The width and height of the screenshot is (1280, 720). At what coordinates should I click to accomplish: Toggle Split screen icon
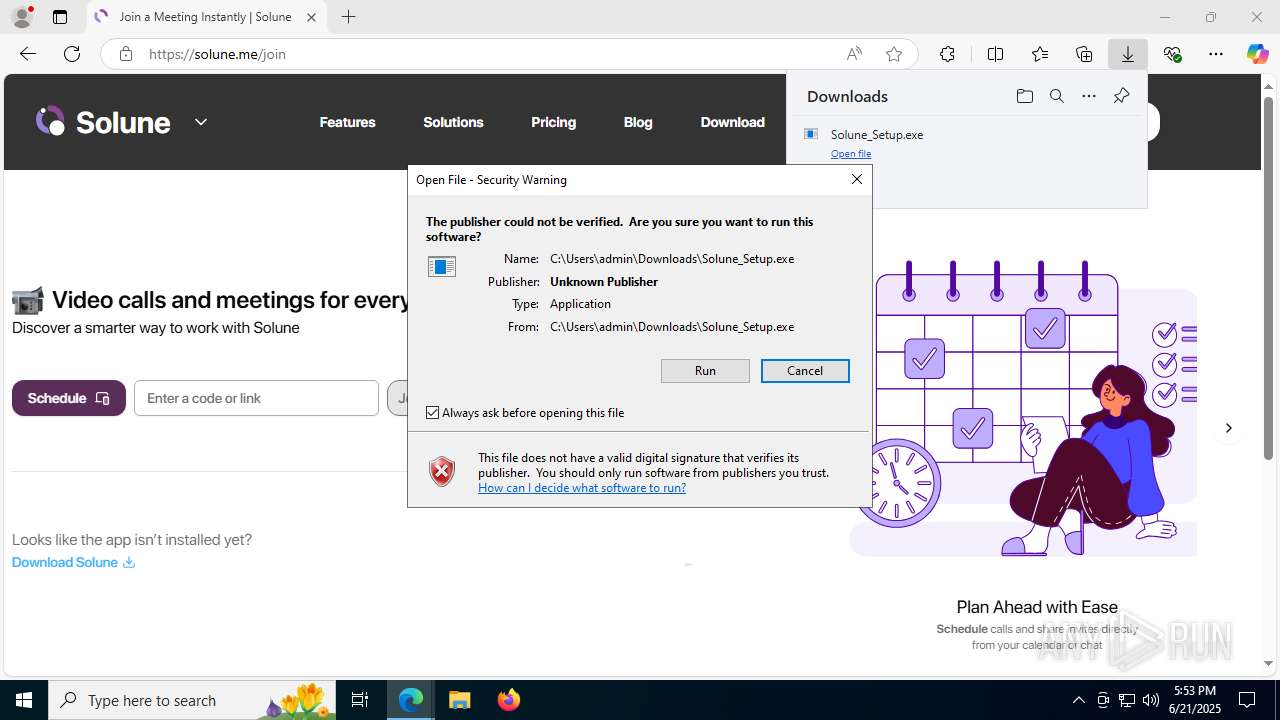[995, 54]
